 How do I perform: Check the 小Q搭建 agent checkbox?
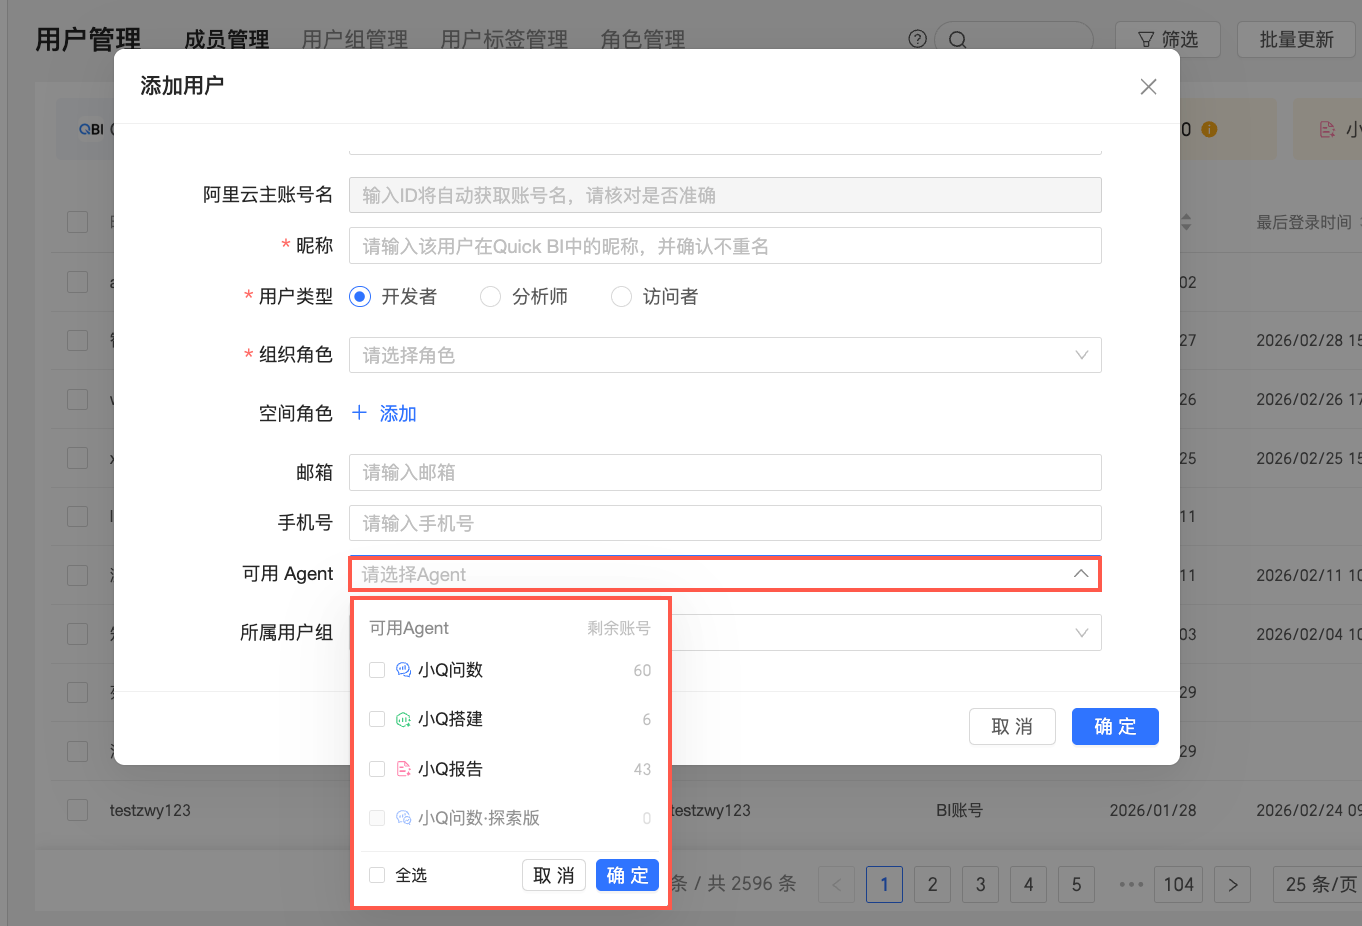377,719
